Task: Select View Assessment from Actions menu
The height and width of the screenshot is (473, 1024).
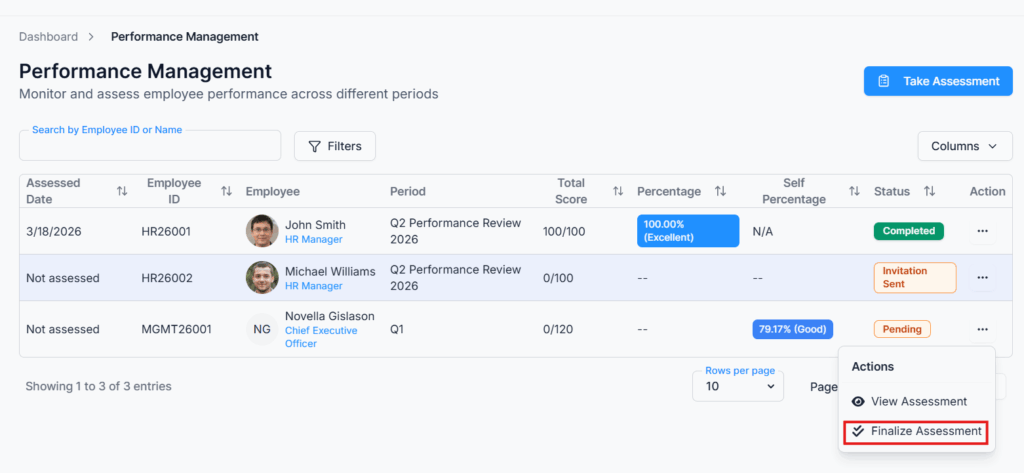Action: (x=918, y=401)
